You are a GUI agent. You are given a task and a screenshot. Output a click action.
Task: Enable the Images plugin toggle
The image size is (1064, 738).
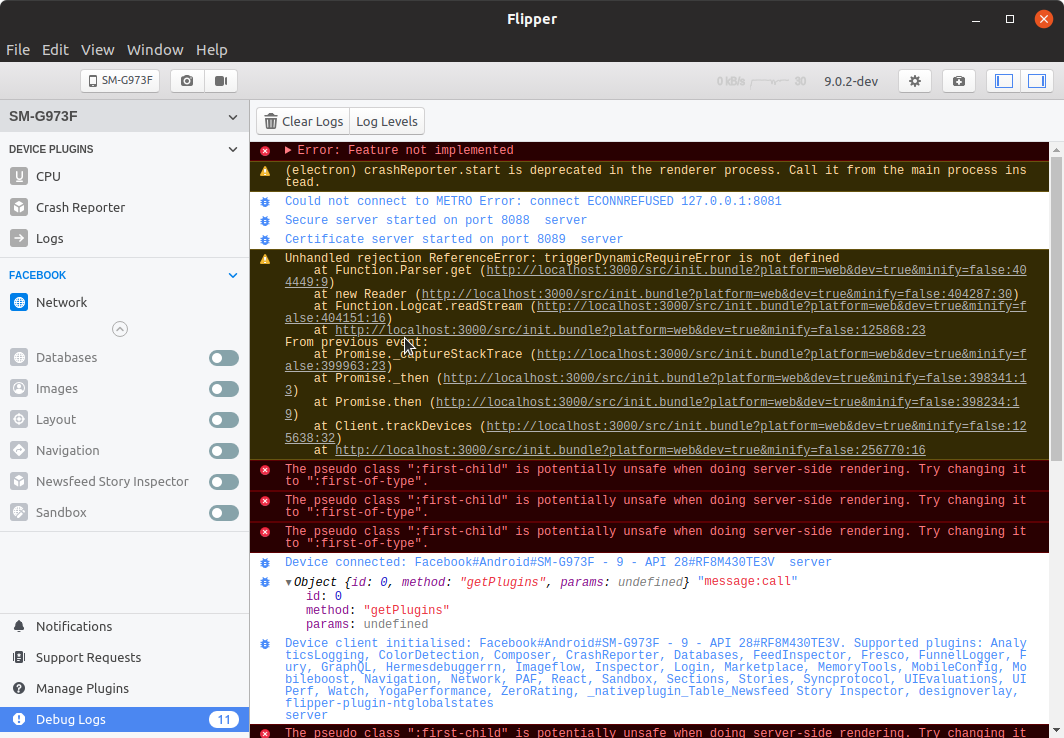point(224,389)
